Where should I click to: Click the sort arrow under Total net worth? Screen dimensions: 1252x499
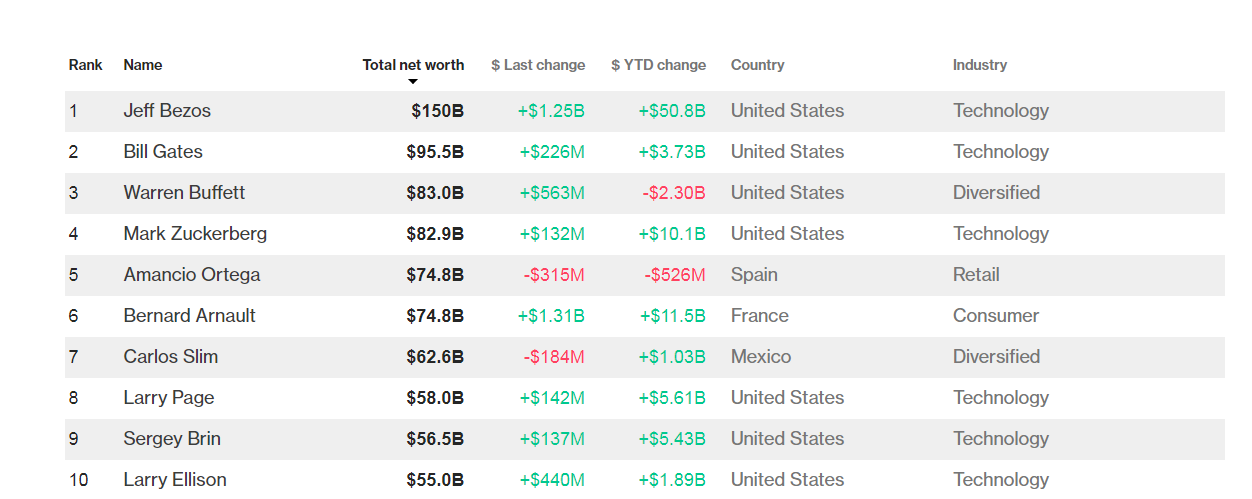pyautogui.click(x=413, y=82)
